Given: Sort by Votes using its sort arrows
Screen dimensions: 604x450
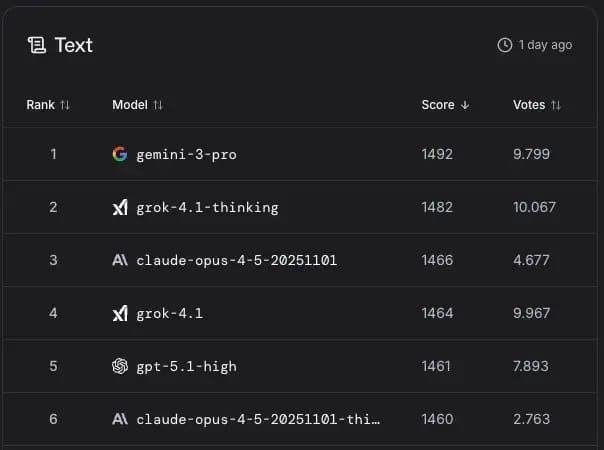Looking at the screenshot, I should (556, 105).
